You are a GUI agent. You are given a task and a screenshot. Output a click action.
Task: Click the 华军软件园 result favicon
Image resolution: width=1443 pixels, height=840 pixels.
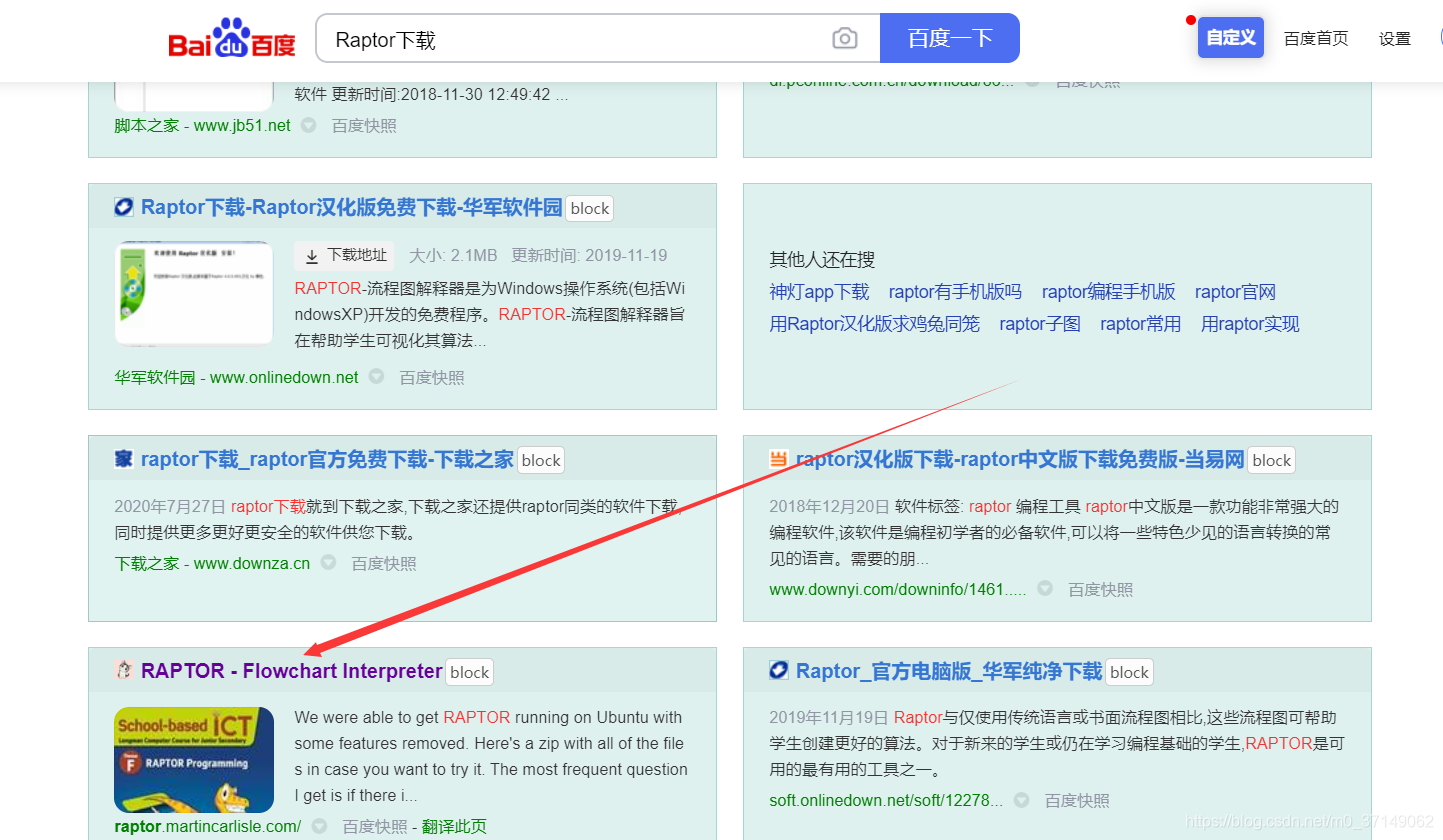click(x=124, y=207)
